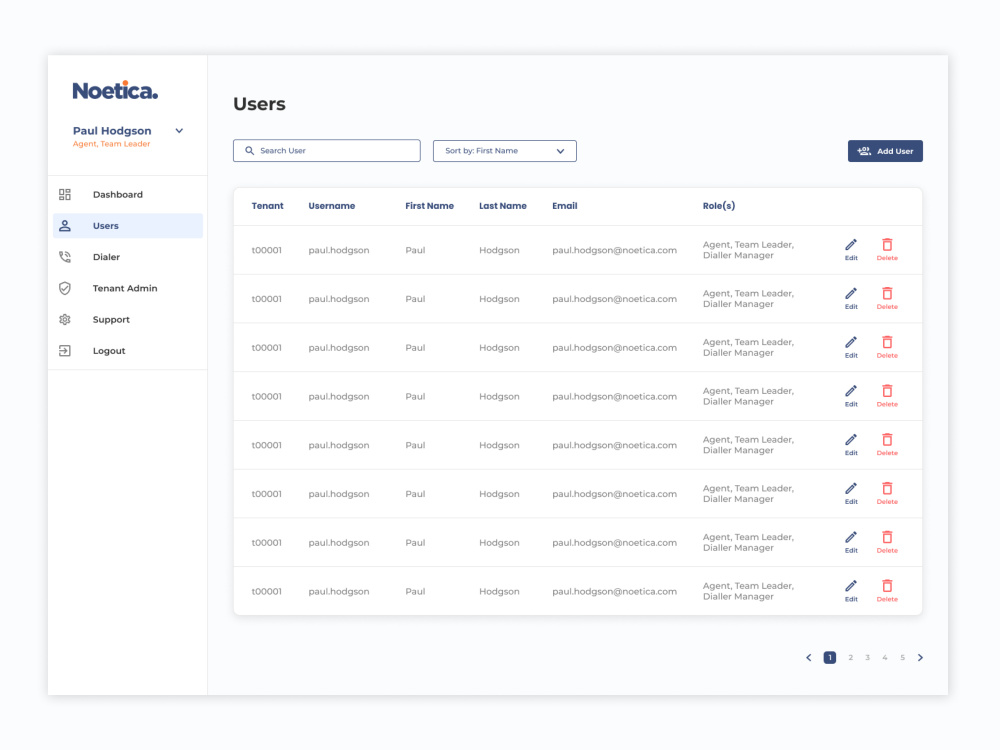Click the Add User button
Image resolution: width=1000 pixels, height=750 pixels.
[x=885, y=151]
